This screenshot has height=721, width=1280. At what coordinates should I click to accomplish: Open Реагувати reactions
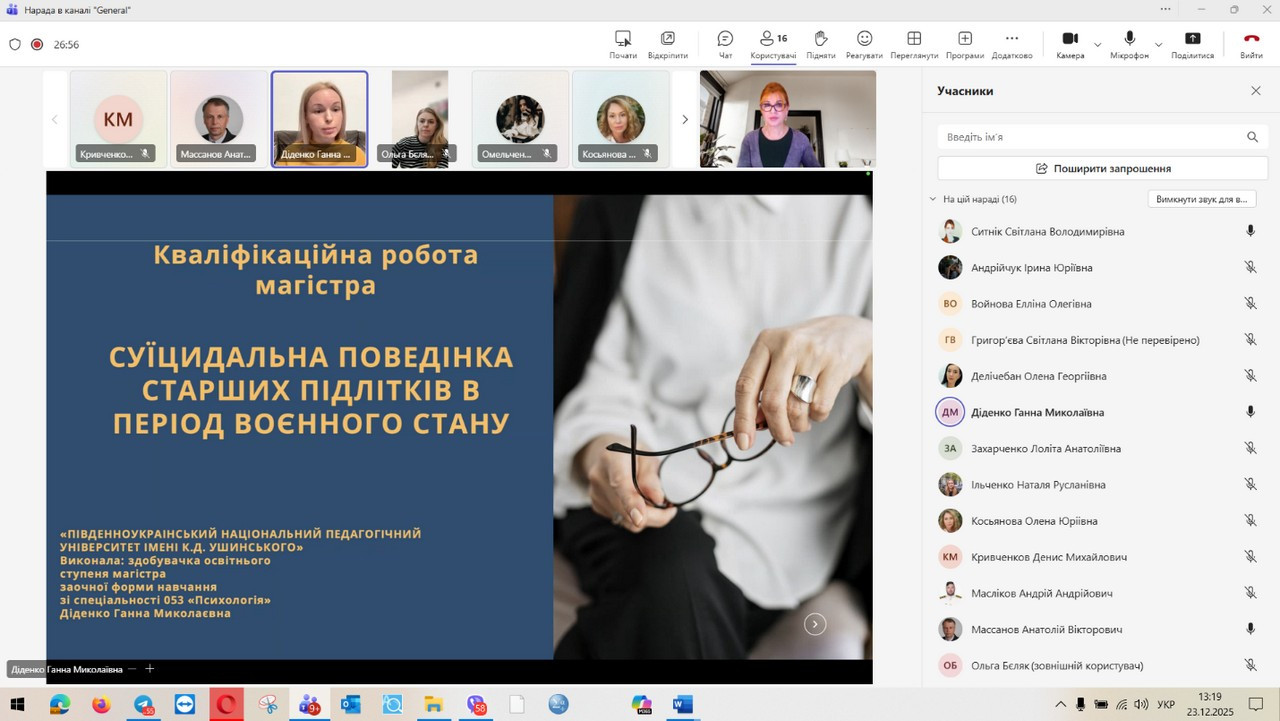point(864,44)
